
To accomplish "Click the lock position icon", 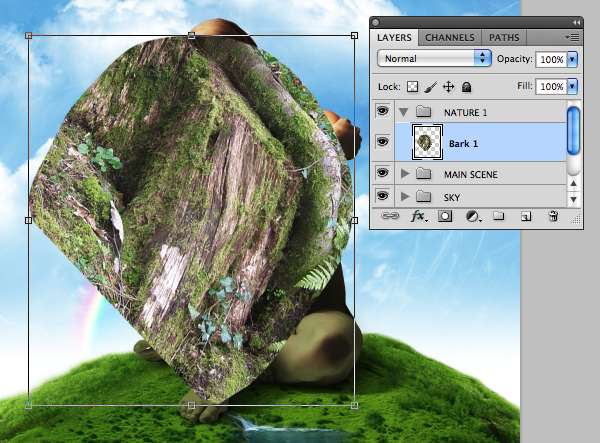I will [x=448, y=87].
